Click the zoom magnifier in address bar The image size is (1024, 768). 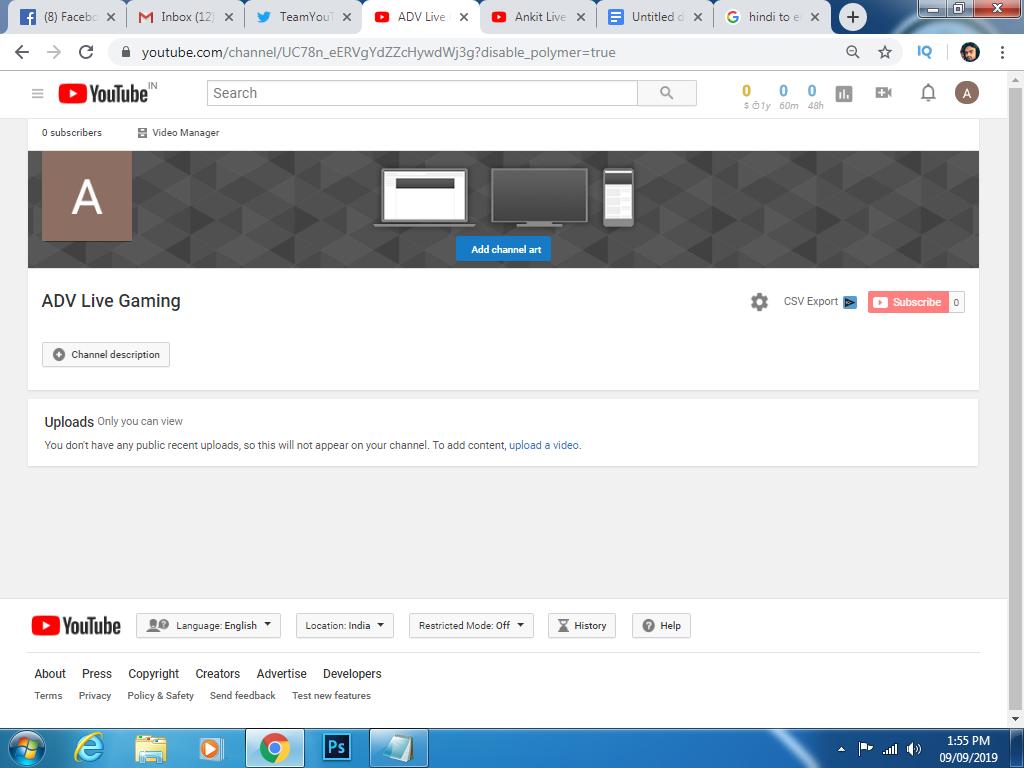[x=852, y=52]
